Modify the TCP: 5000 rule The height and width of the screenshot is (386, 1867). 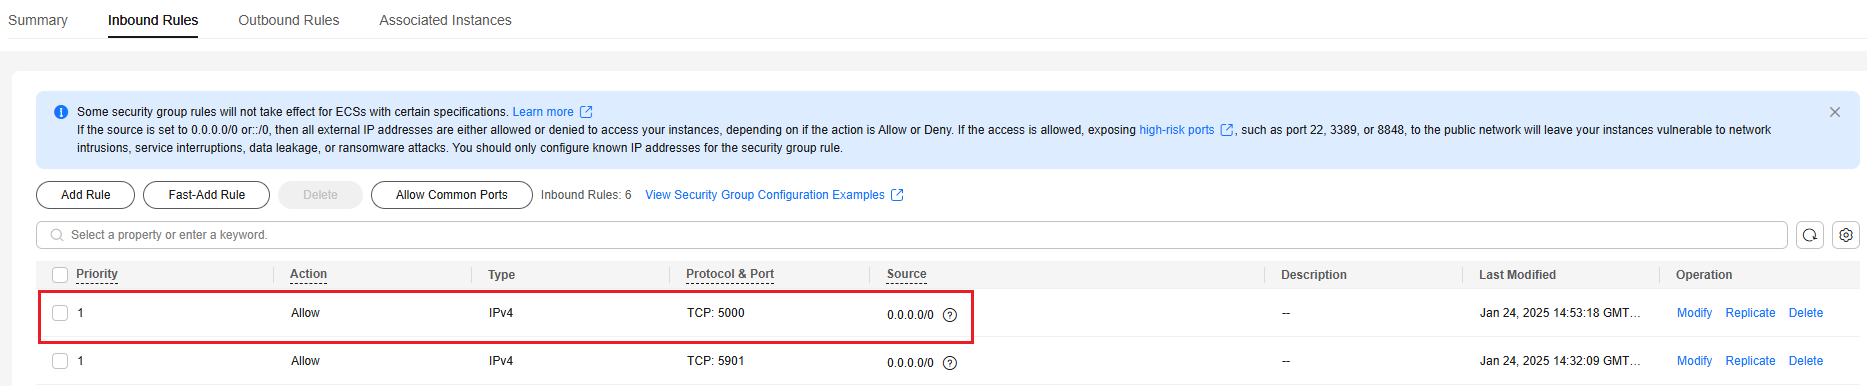click(x=1694, y=313)
